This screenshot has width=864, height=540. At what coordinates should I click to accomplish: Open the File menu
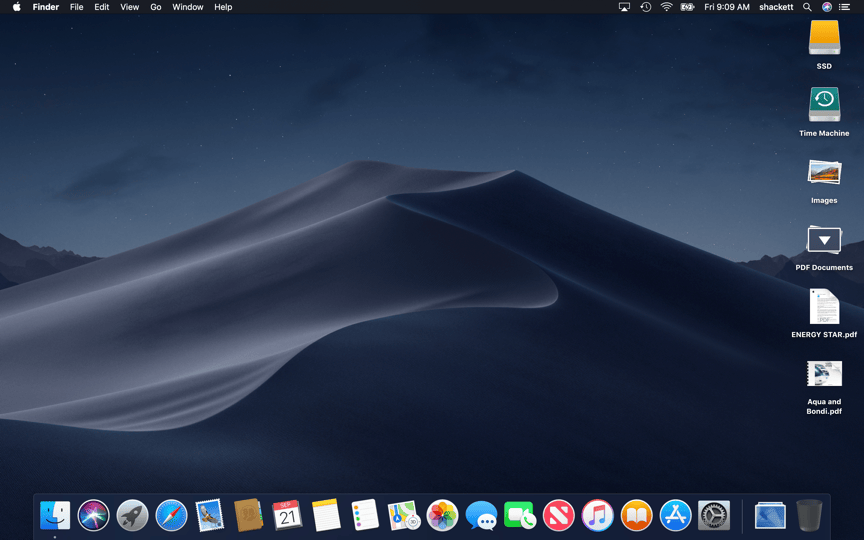click(77, 7)
